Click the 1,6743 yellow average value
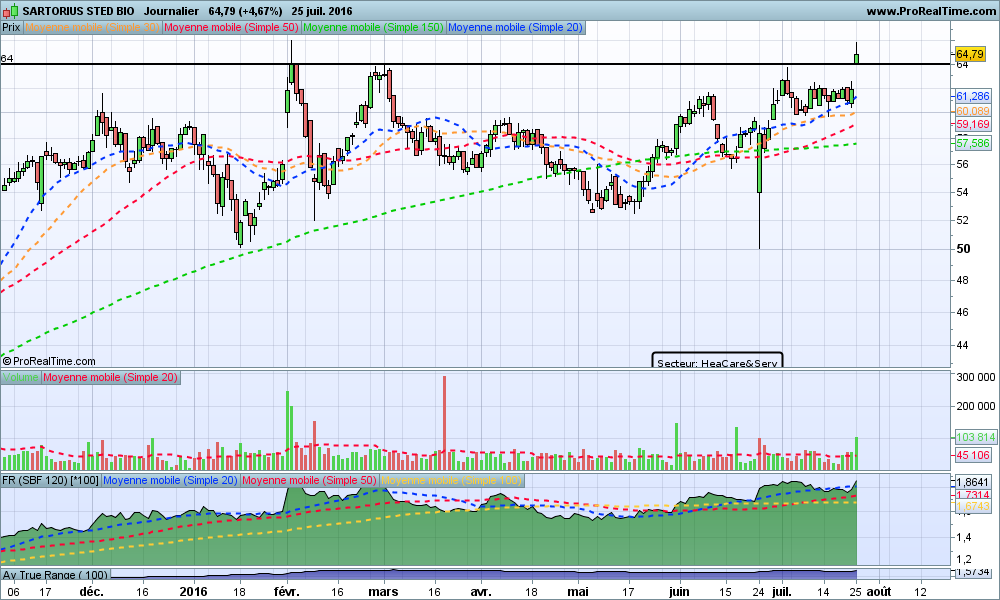Image resolution: width=1000 pixels, height=600 pixels. coord(973,506)
